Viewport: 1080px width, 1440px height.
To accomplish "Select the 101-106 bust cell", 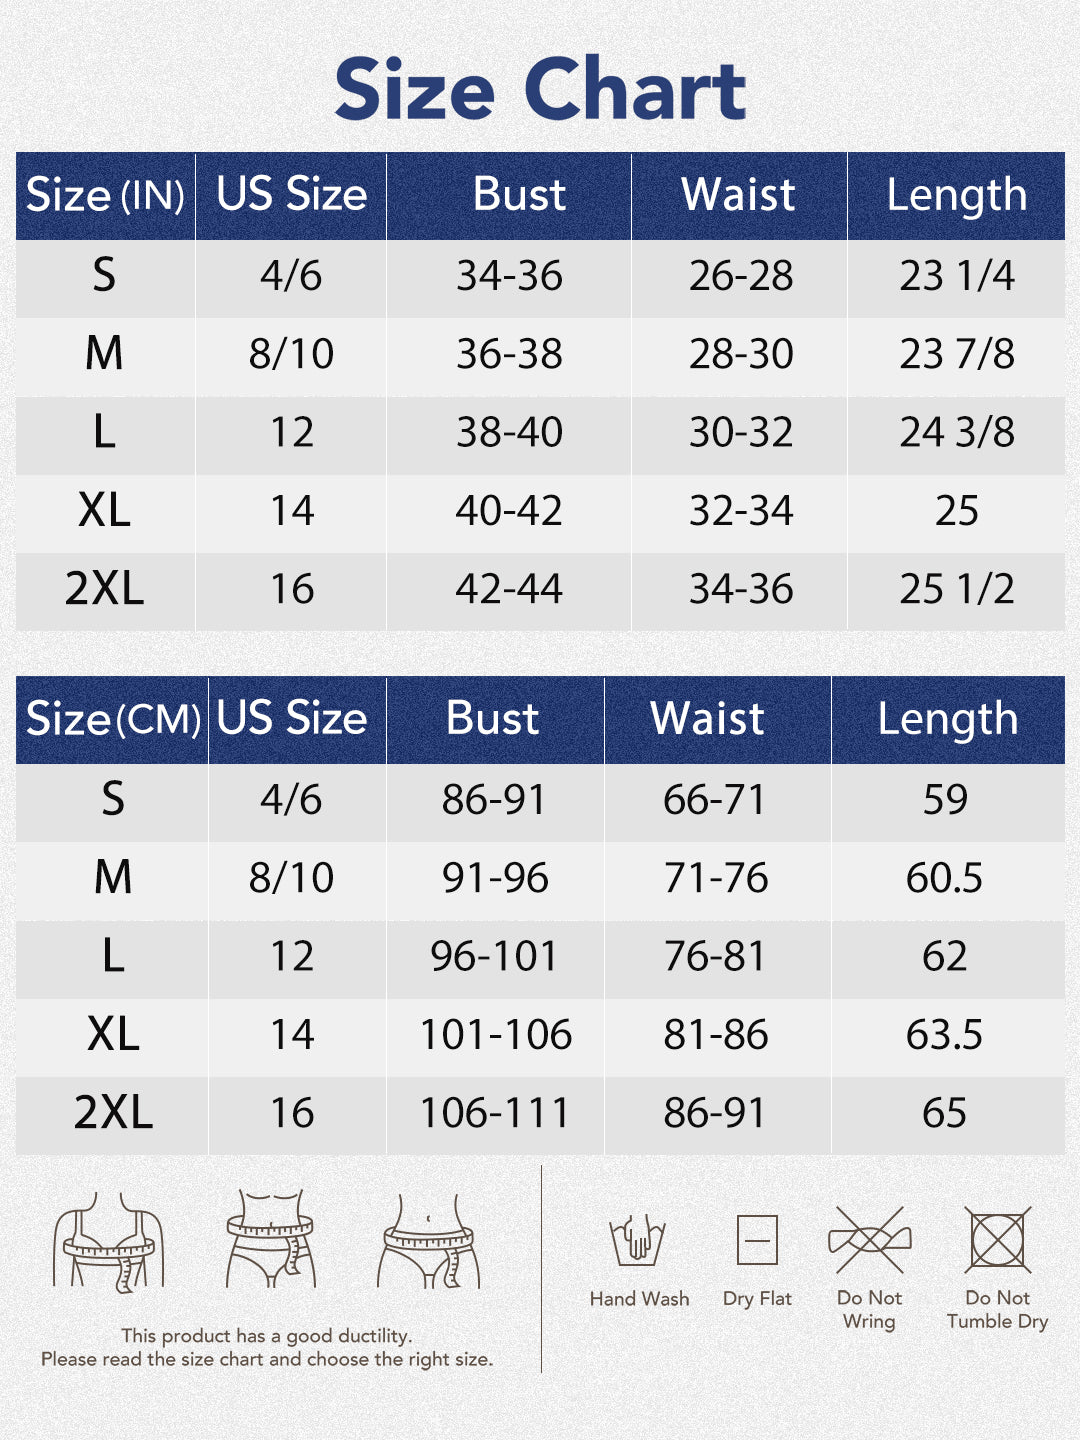I will (496, 1035).
